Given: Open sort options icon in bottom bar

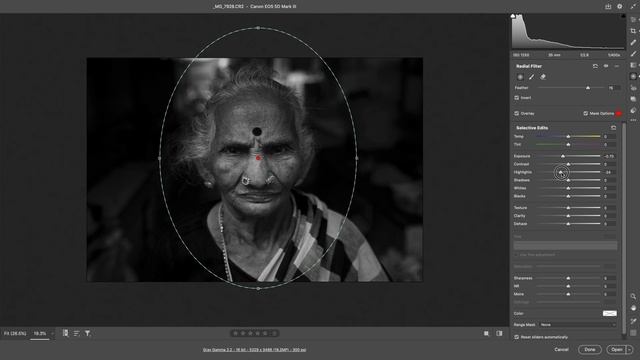Looking at the screenshot, I should pos(76,333).
